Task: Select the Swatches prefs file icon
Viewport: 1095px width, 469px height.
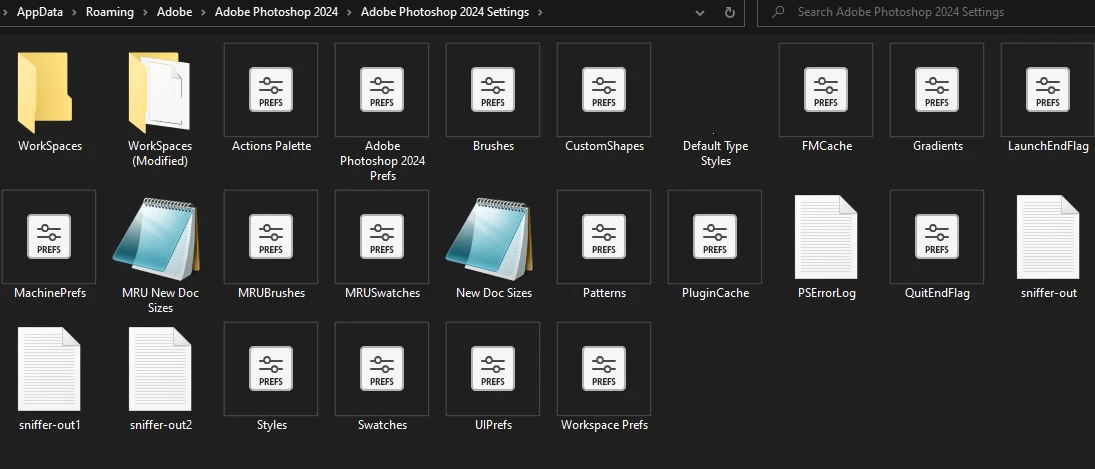Action: (382, 369)
